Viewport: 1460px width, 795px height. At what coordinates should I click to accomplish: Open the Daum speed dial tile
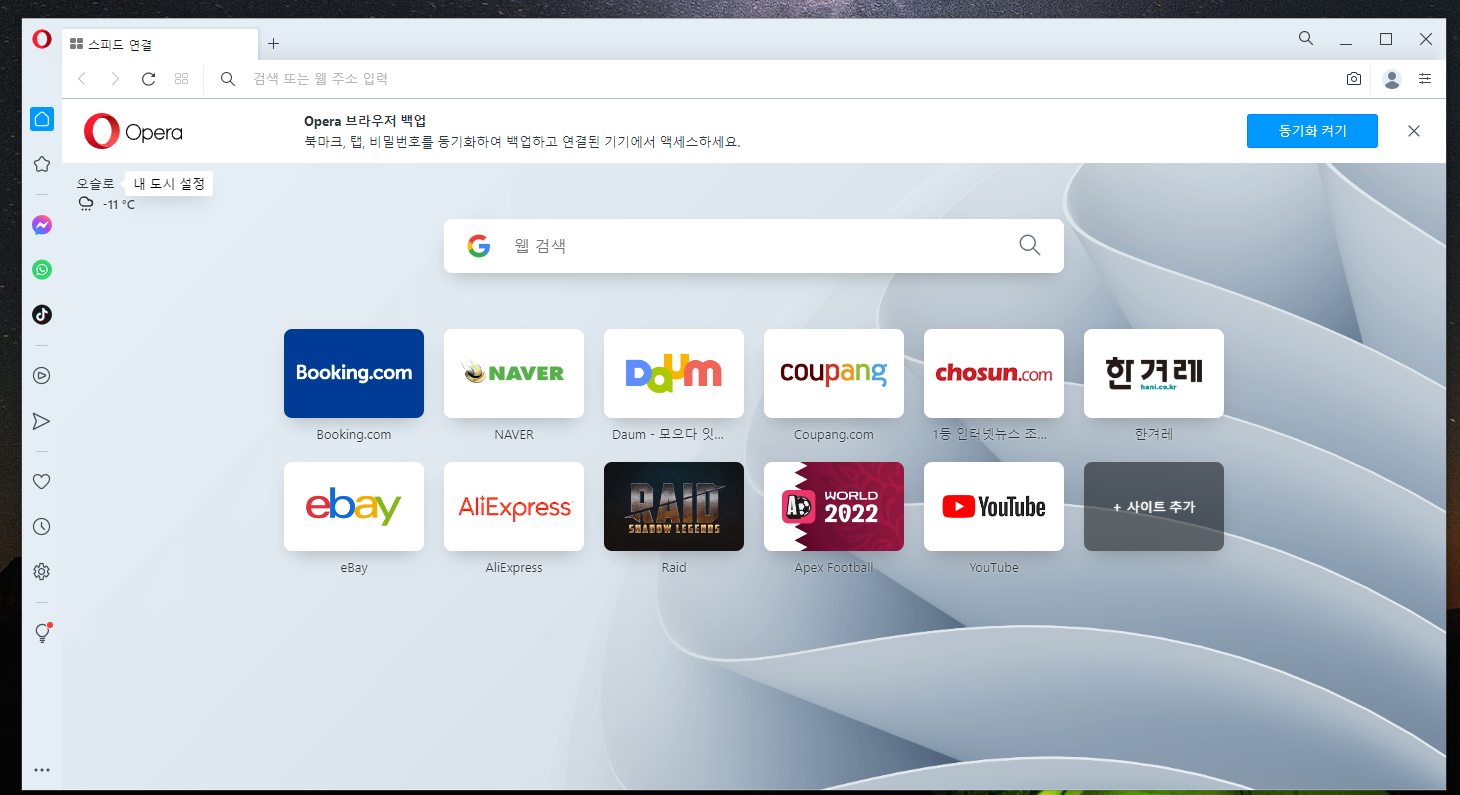[x=674, y=373]
